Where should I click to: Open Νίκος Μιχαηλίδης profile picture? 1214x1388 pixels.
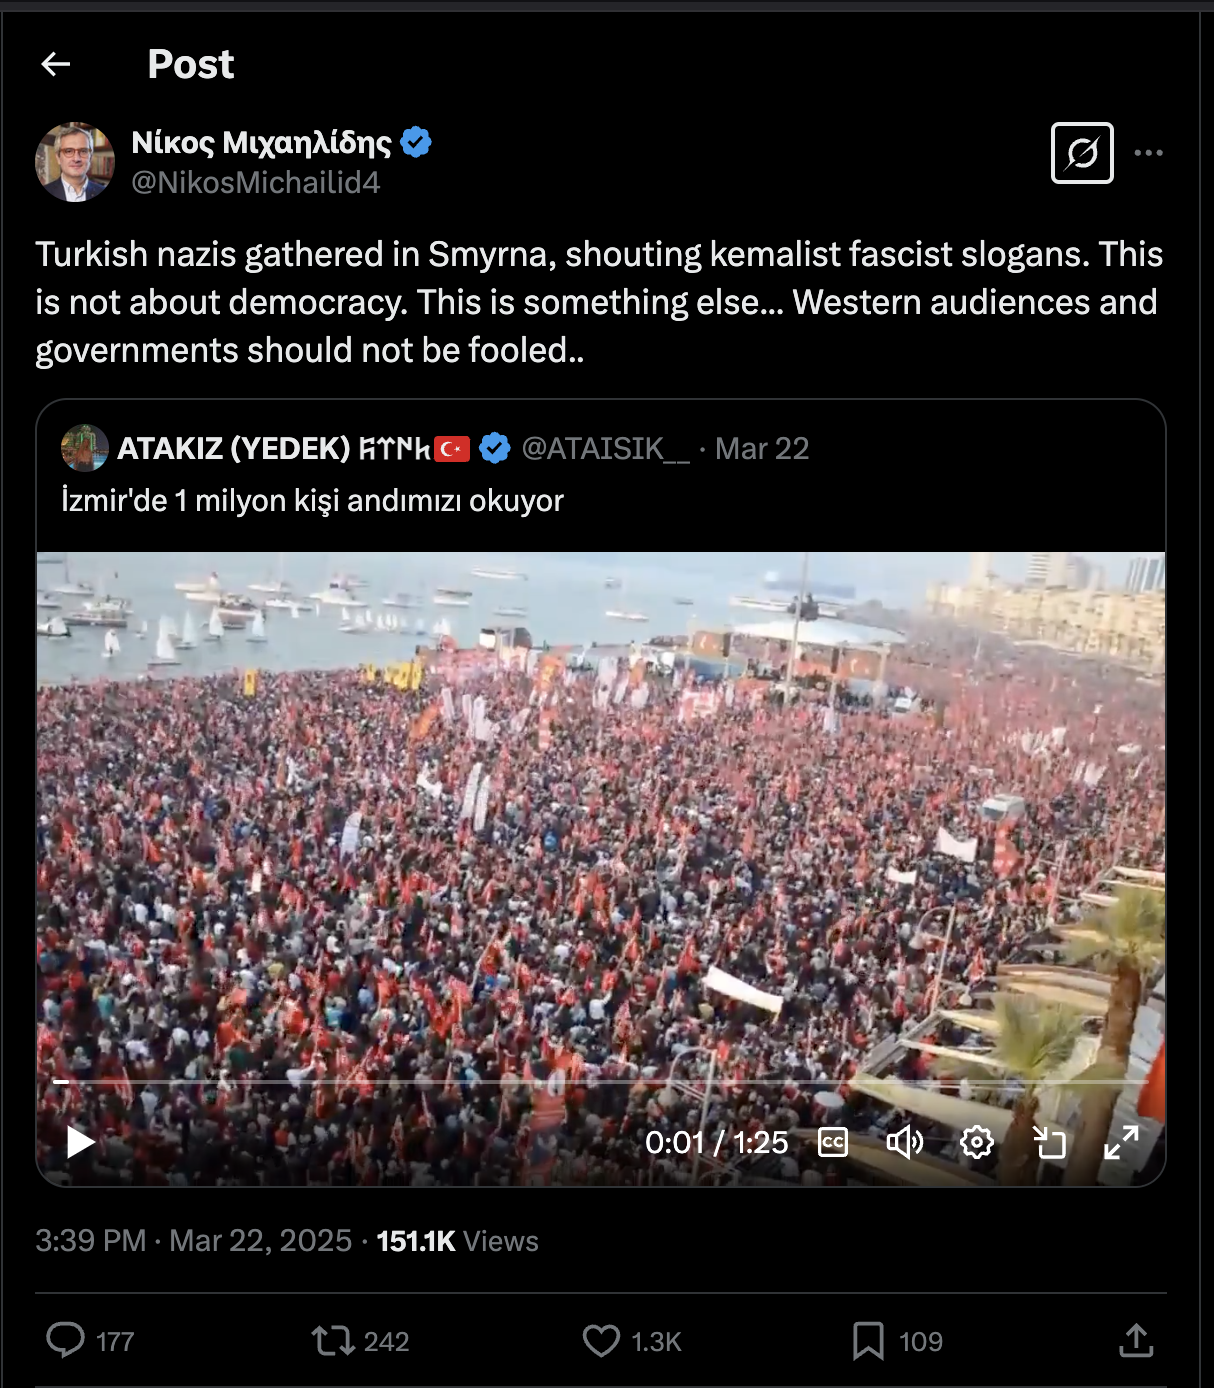(75, 162)
